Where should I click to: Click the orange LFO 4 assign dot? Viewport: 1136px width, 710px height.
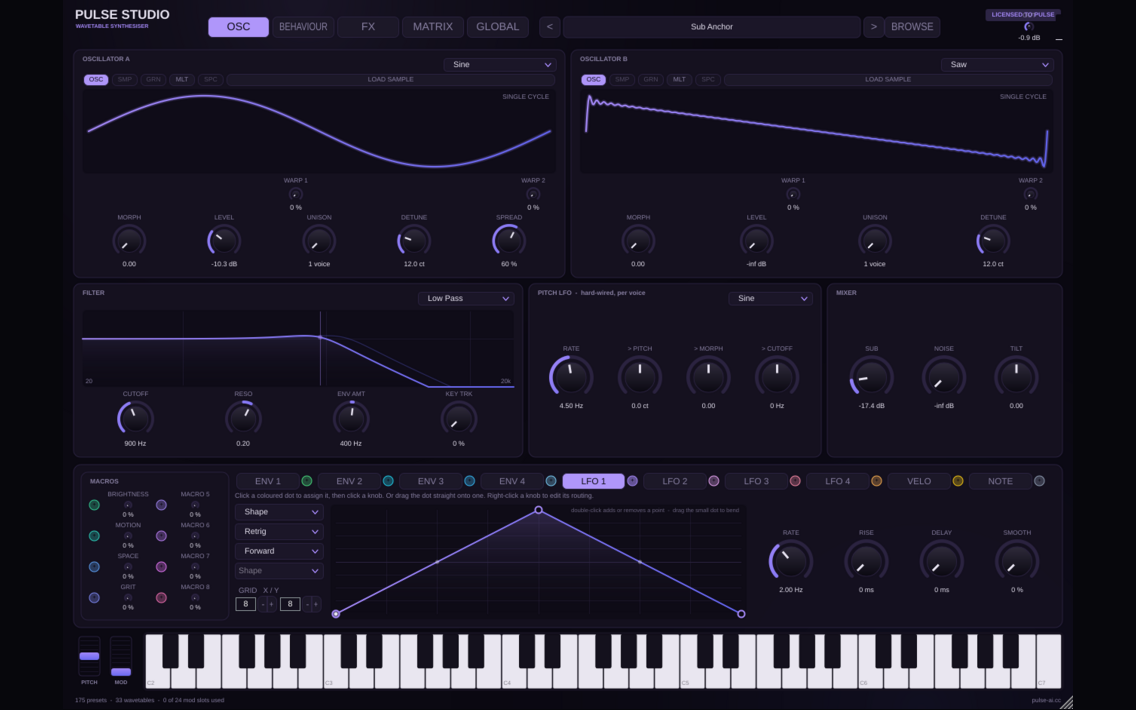tap(876, 481)
